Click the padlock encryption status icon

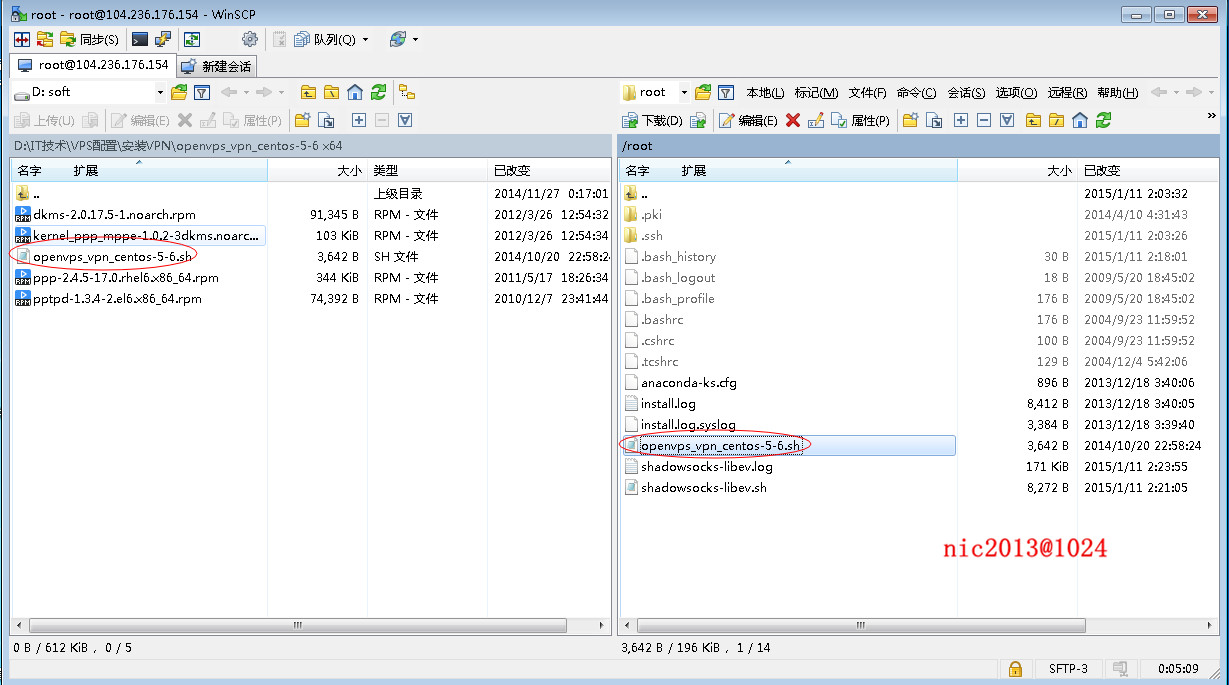coord(1015,668)
